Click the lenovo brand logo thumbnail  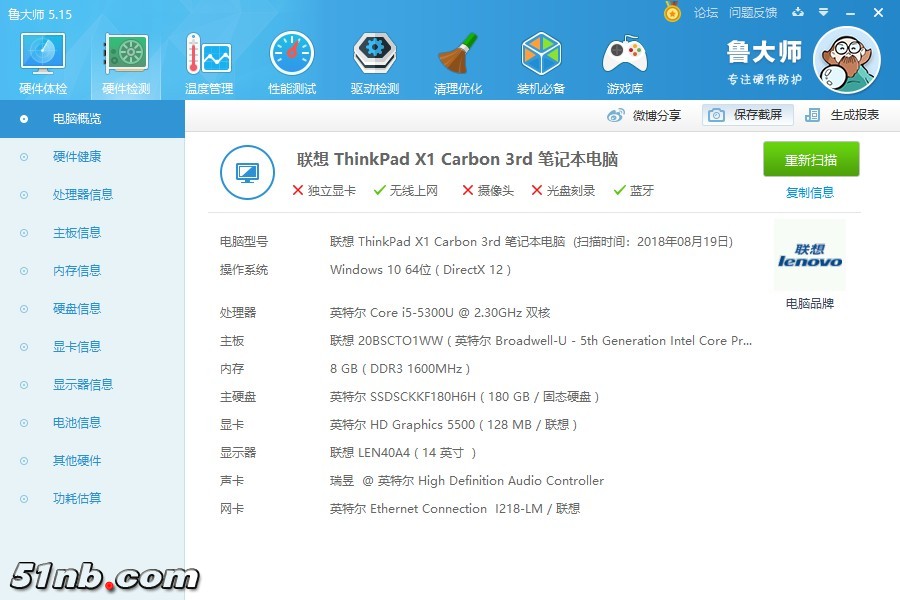[x=809, y=255]
